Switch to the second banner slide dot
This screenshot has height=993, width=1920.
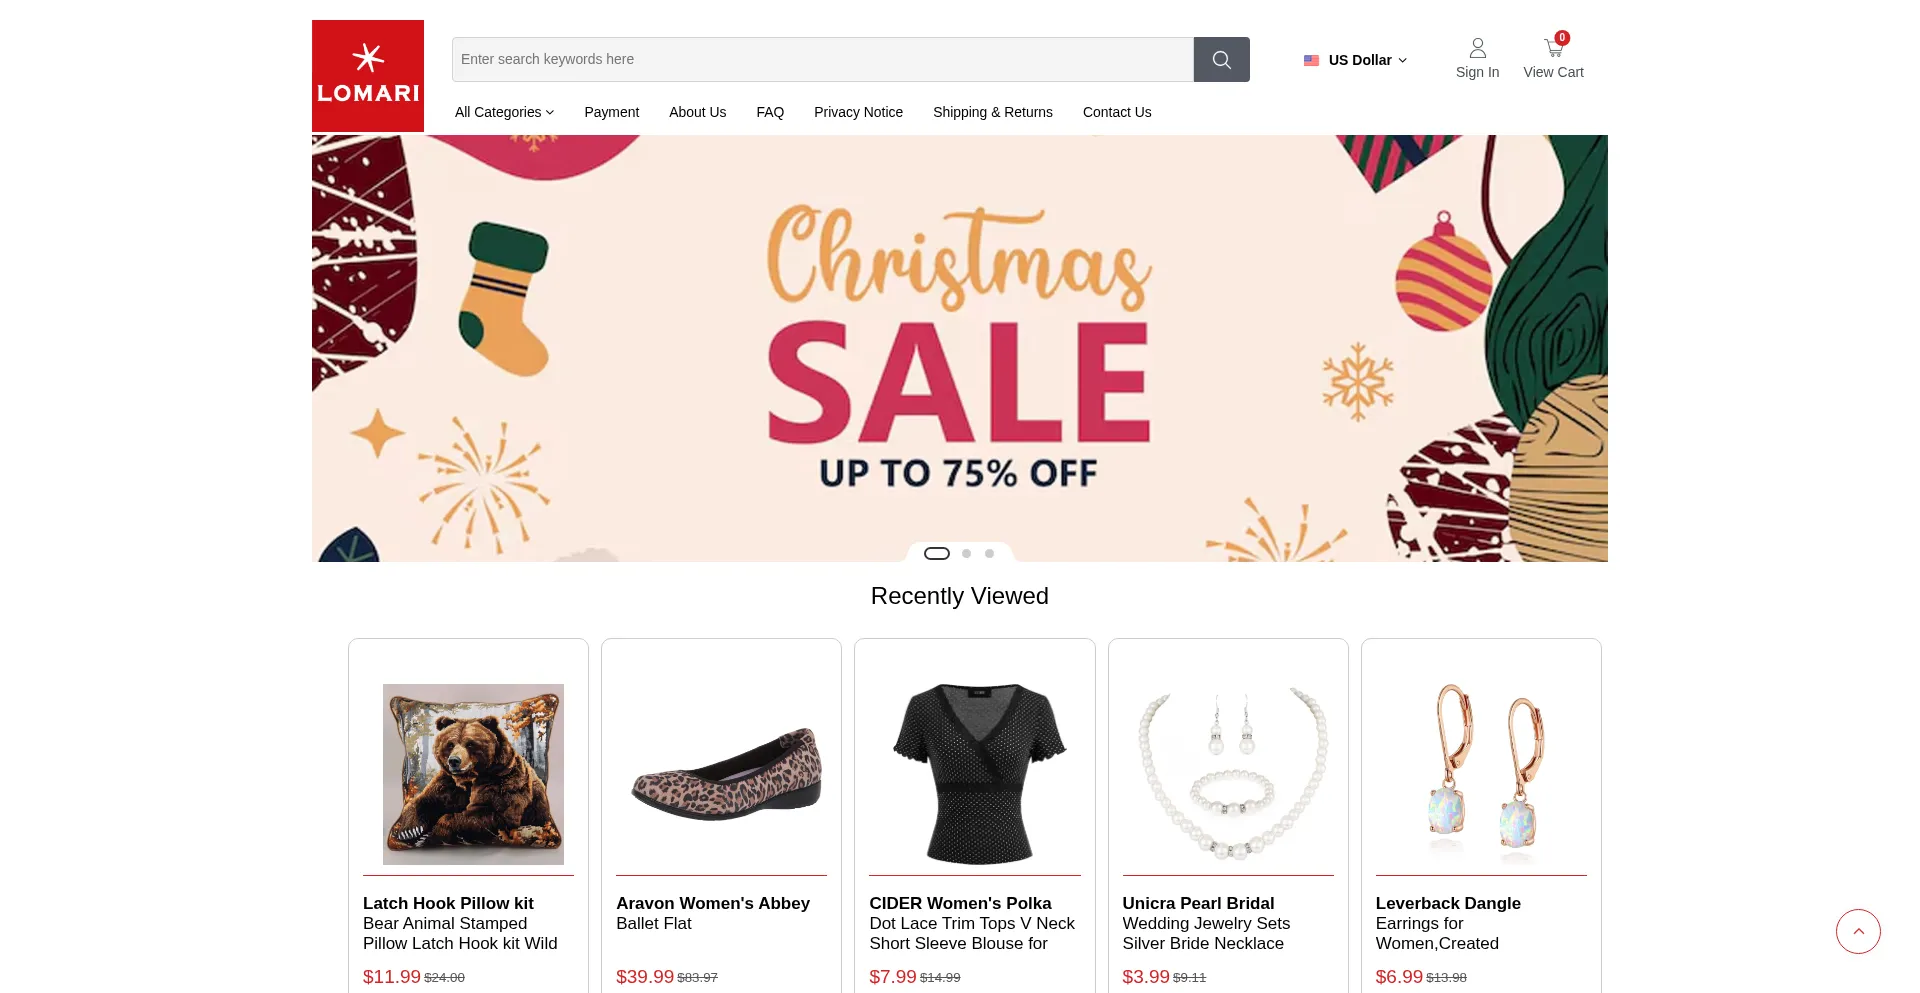pos(966,554)
